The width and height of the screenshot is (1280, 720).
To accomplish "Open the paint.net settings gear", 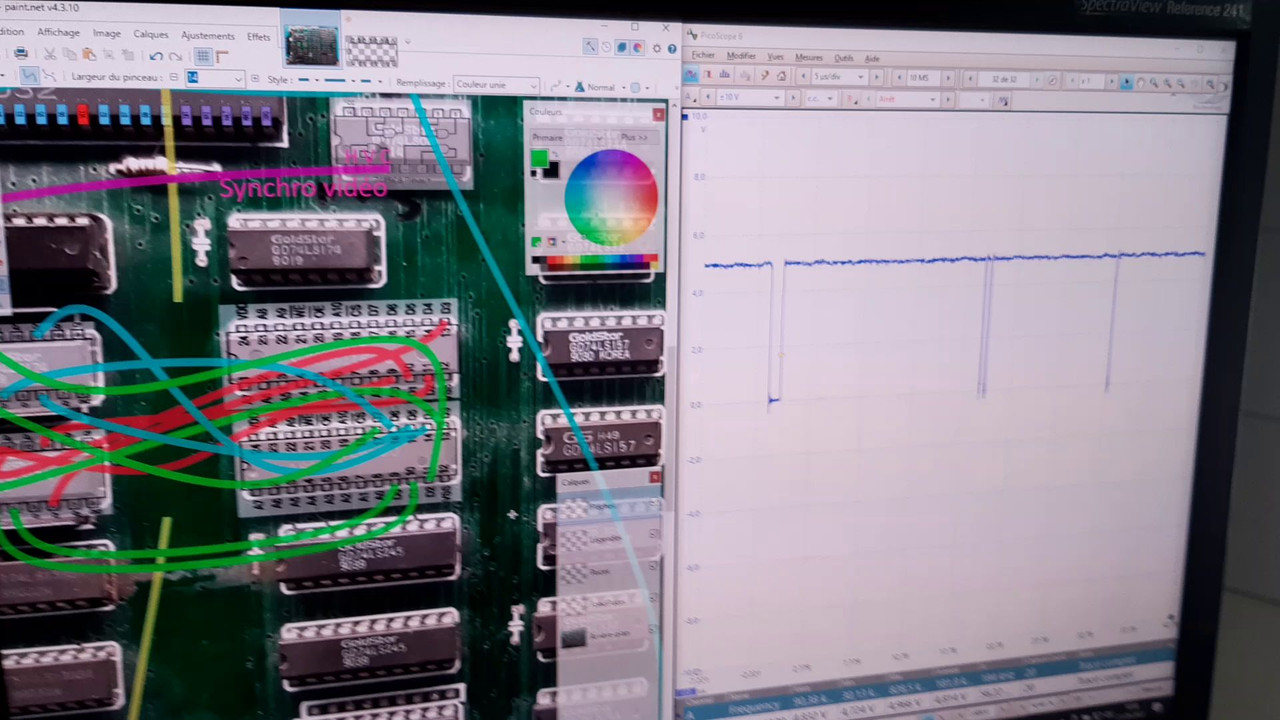I will [x=657, y=48].
